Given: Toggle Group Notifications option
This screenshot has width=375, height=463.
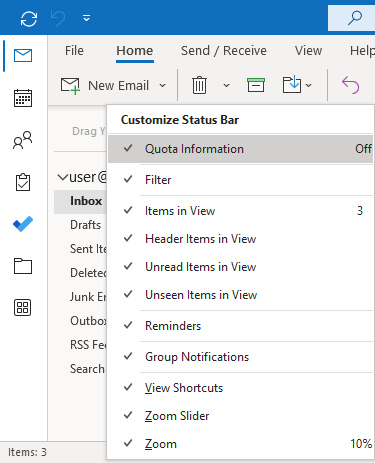Looking at the screenshot, I should coord(240,357).
